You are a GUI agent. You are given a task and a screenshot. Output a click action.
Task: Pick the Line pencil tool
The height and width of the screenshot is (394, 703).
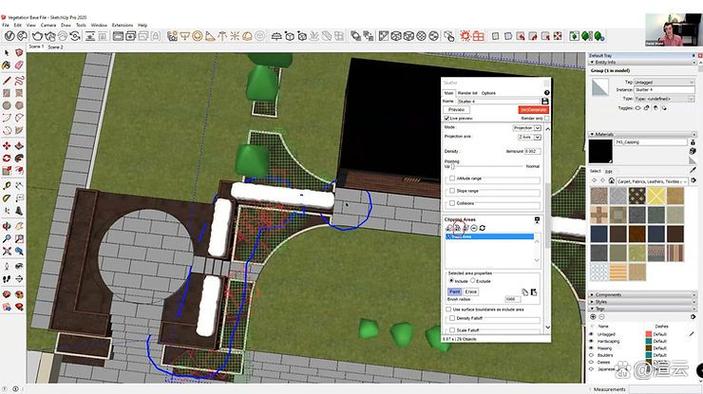click(6, 81)
